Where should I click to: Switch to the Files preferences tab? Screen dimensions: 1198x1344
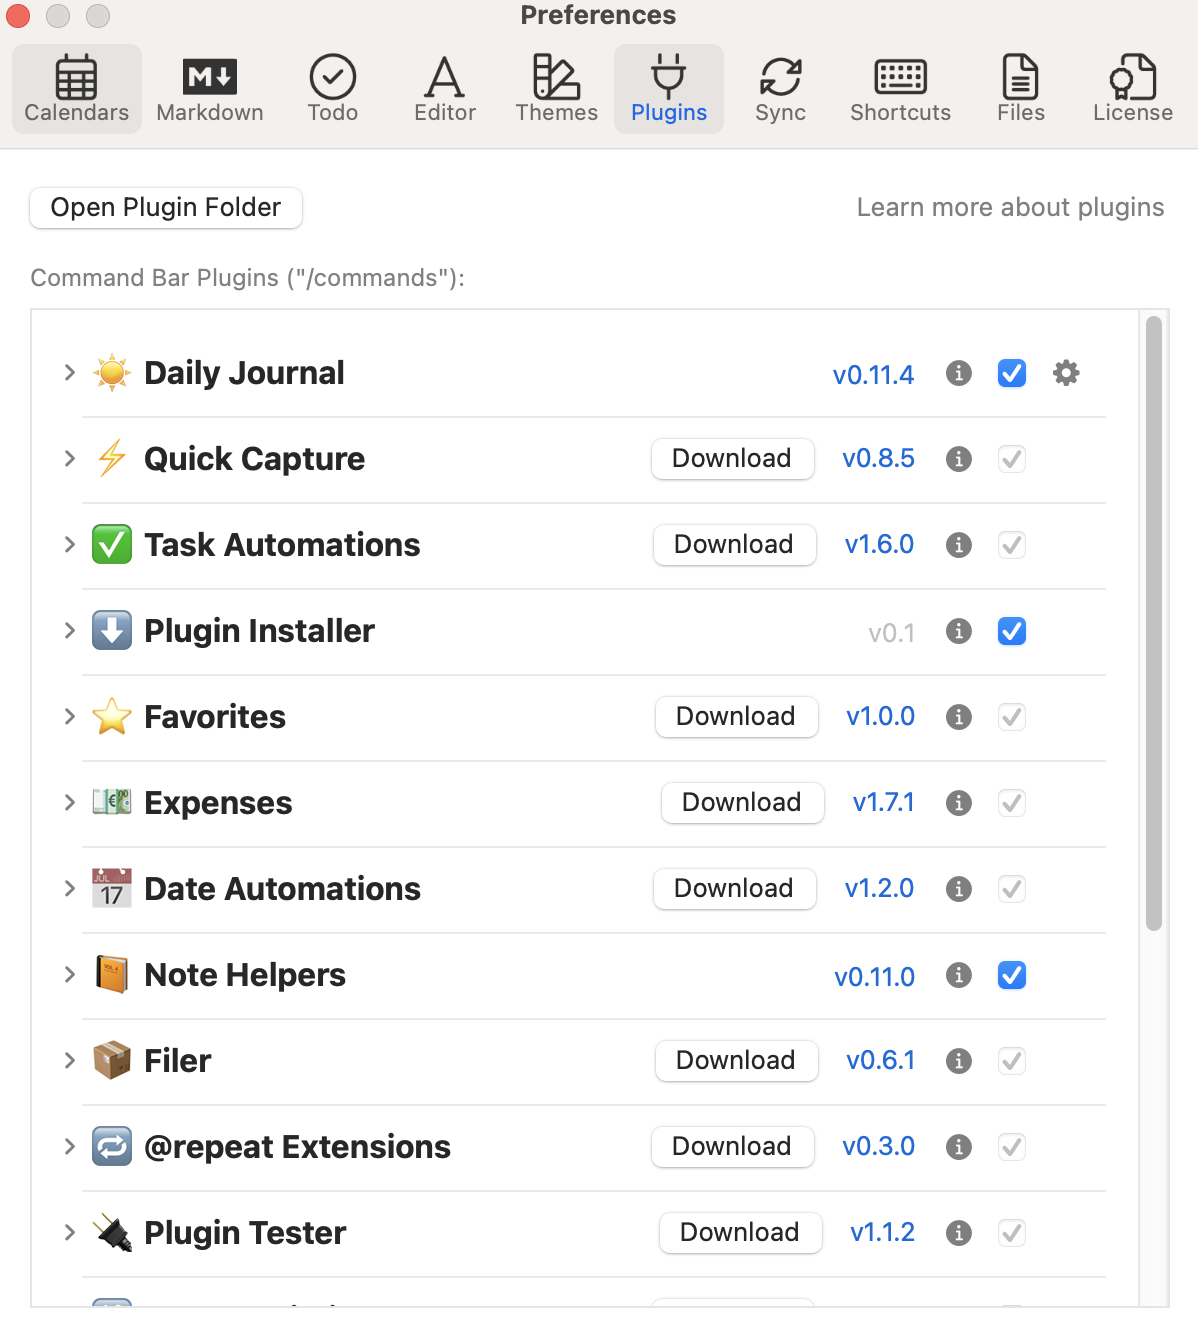[1019, 88]
